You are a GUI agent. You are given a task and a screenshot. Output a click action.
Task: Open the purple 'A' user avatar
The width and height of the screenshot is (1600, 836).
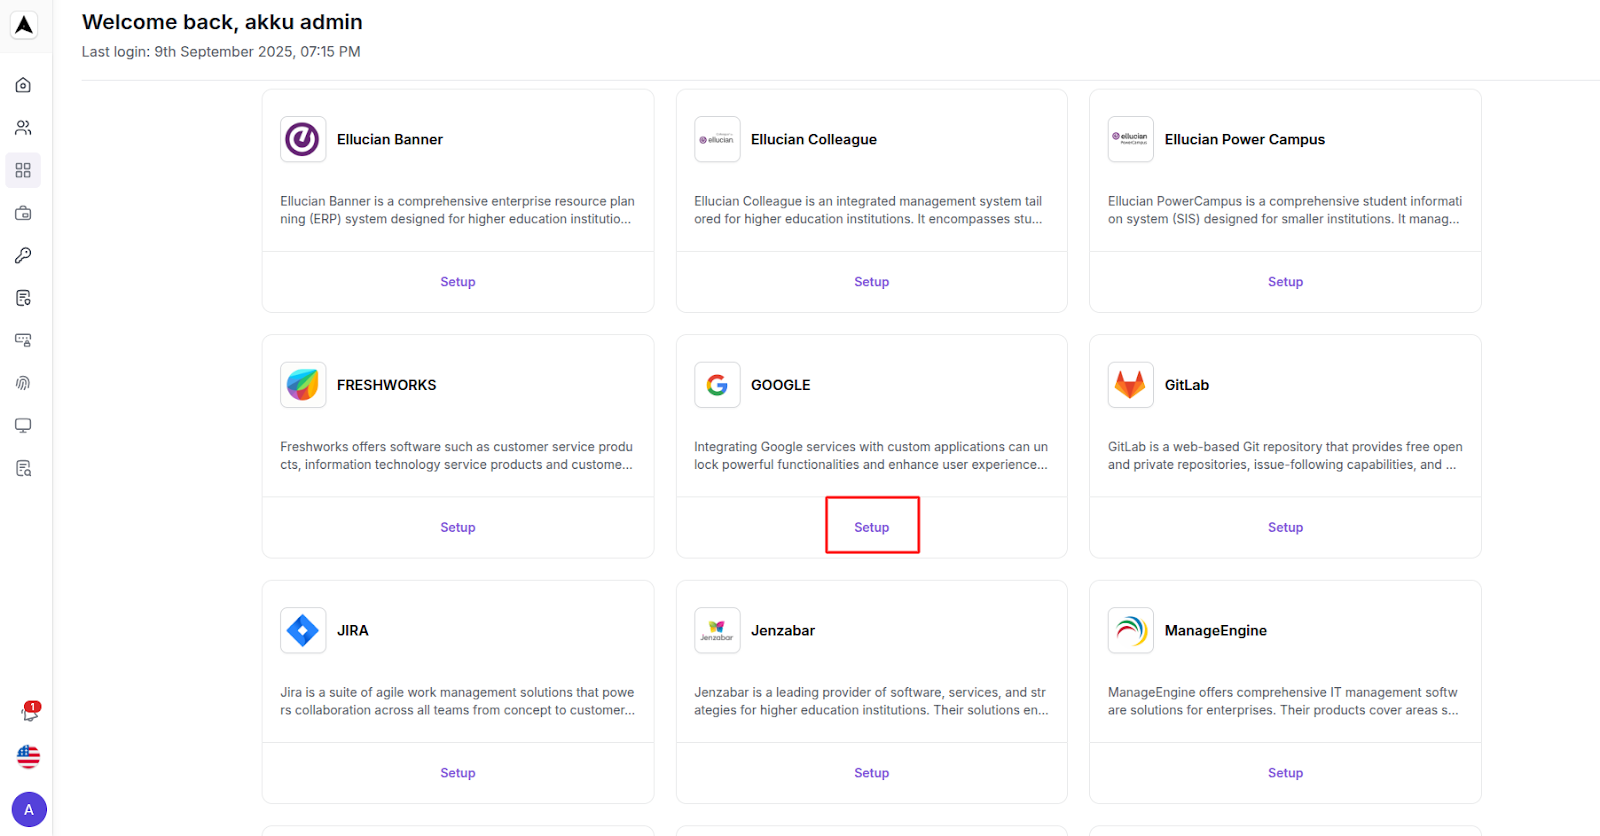29,809
